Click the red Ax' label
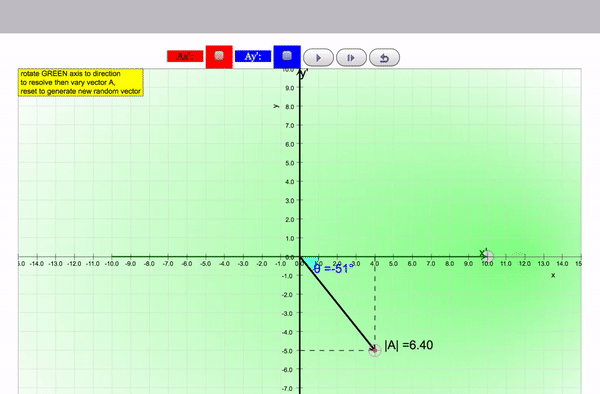Viewport: 600px width, 394px height. pos(185,56)
